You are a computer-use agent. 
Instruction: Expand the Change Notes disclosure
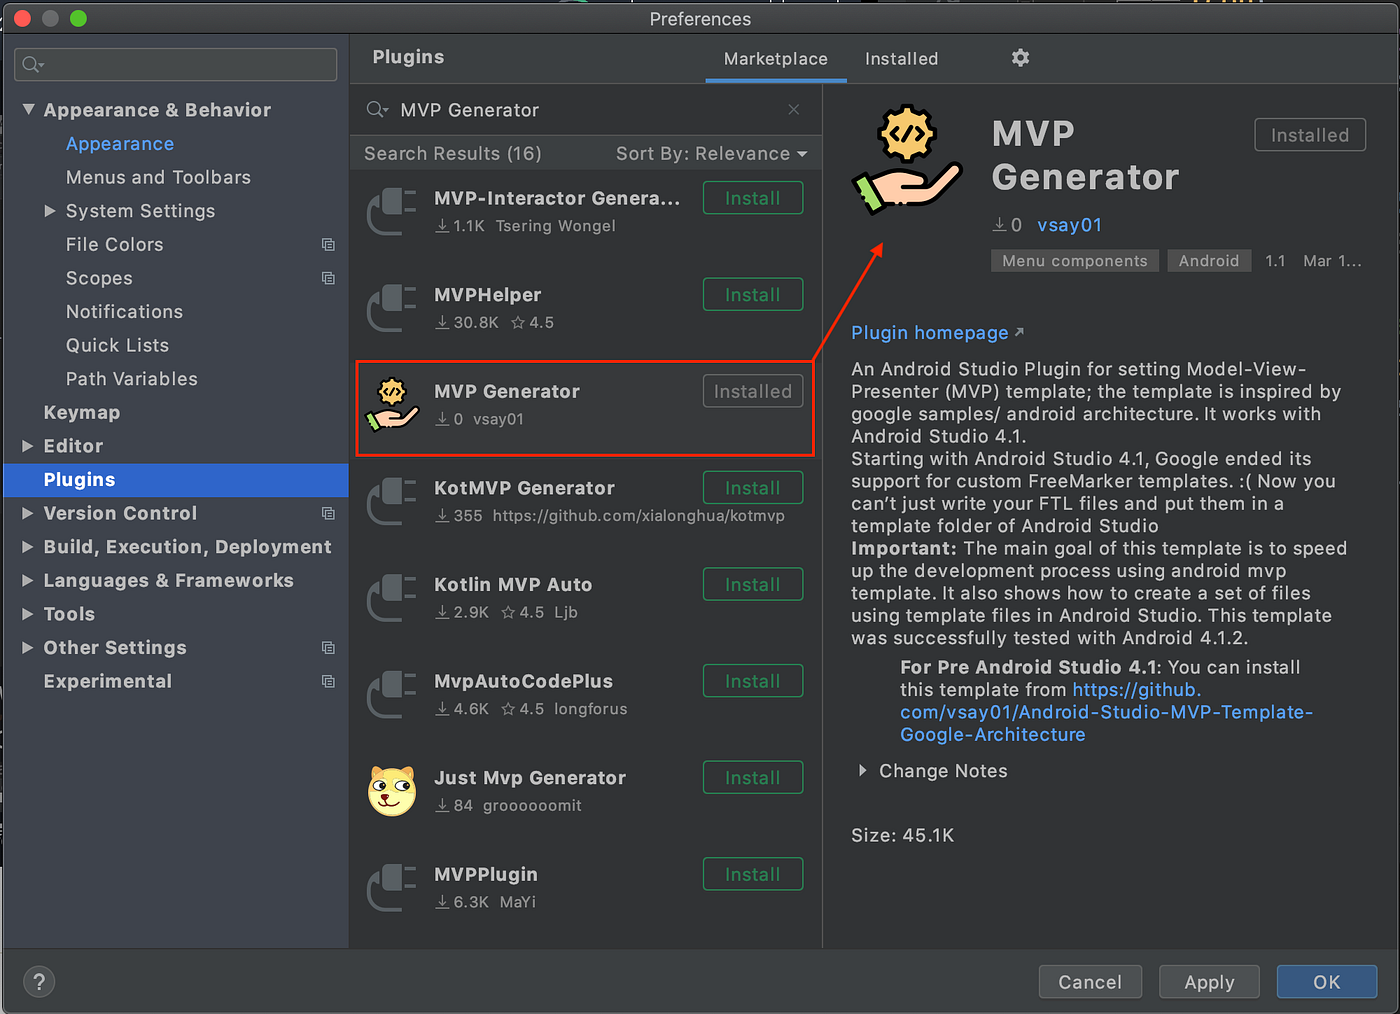point(862,771)
